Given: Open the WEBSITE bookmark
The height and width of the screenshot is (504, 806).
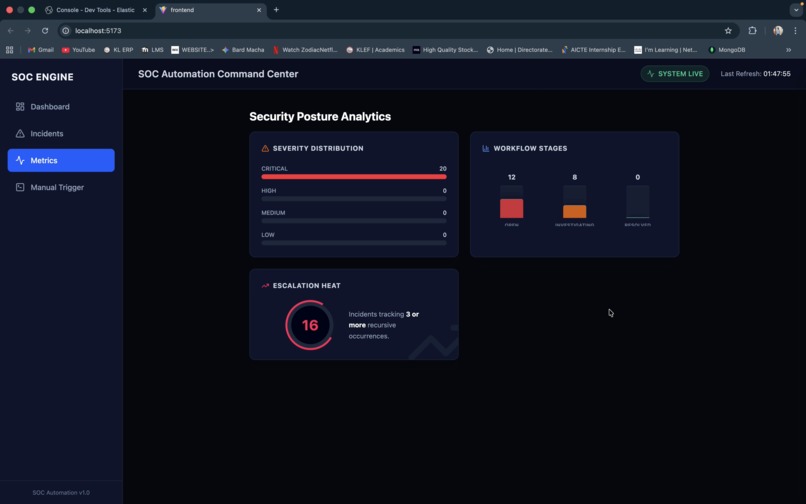Looking at the screenshot, I should [x=192, y=50].
